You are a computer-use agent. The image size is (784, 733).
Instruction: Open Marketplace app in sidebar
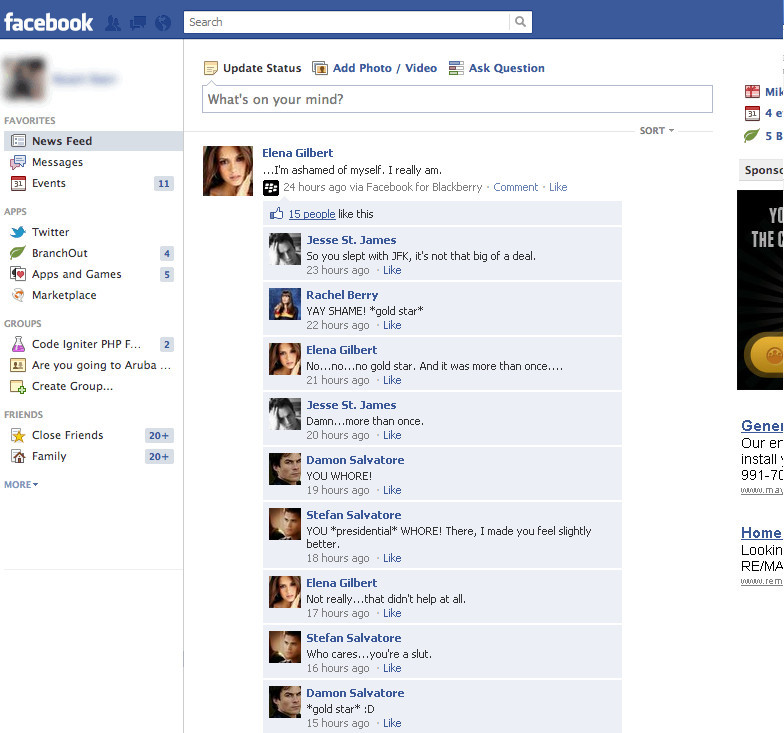point(64,295)
